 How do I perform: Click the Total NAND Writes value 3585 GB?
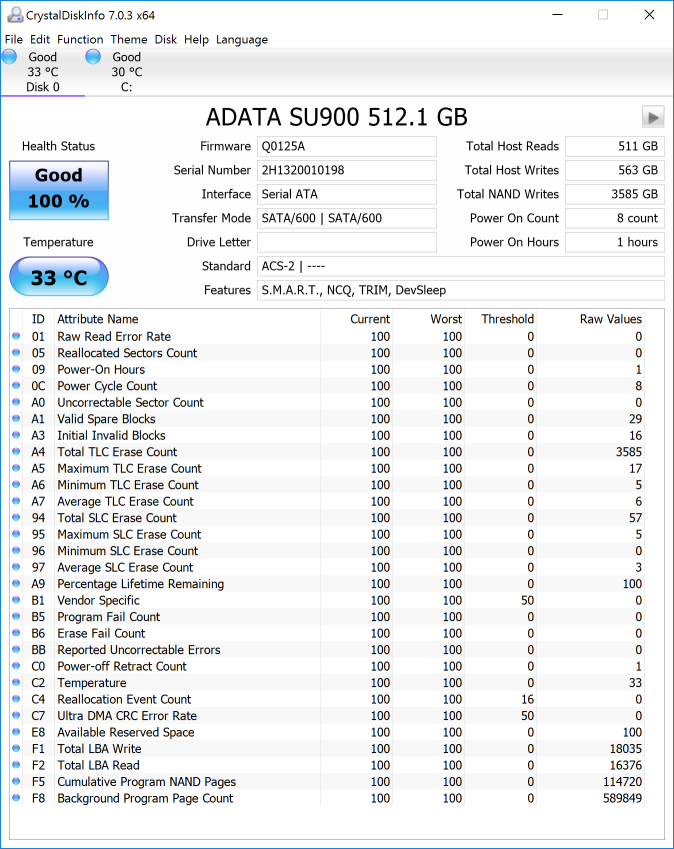click(614, 194)
